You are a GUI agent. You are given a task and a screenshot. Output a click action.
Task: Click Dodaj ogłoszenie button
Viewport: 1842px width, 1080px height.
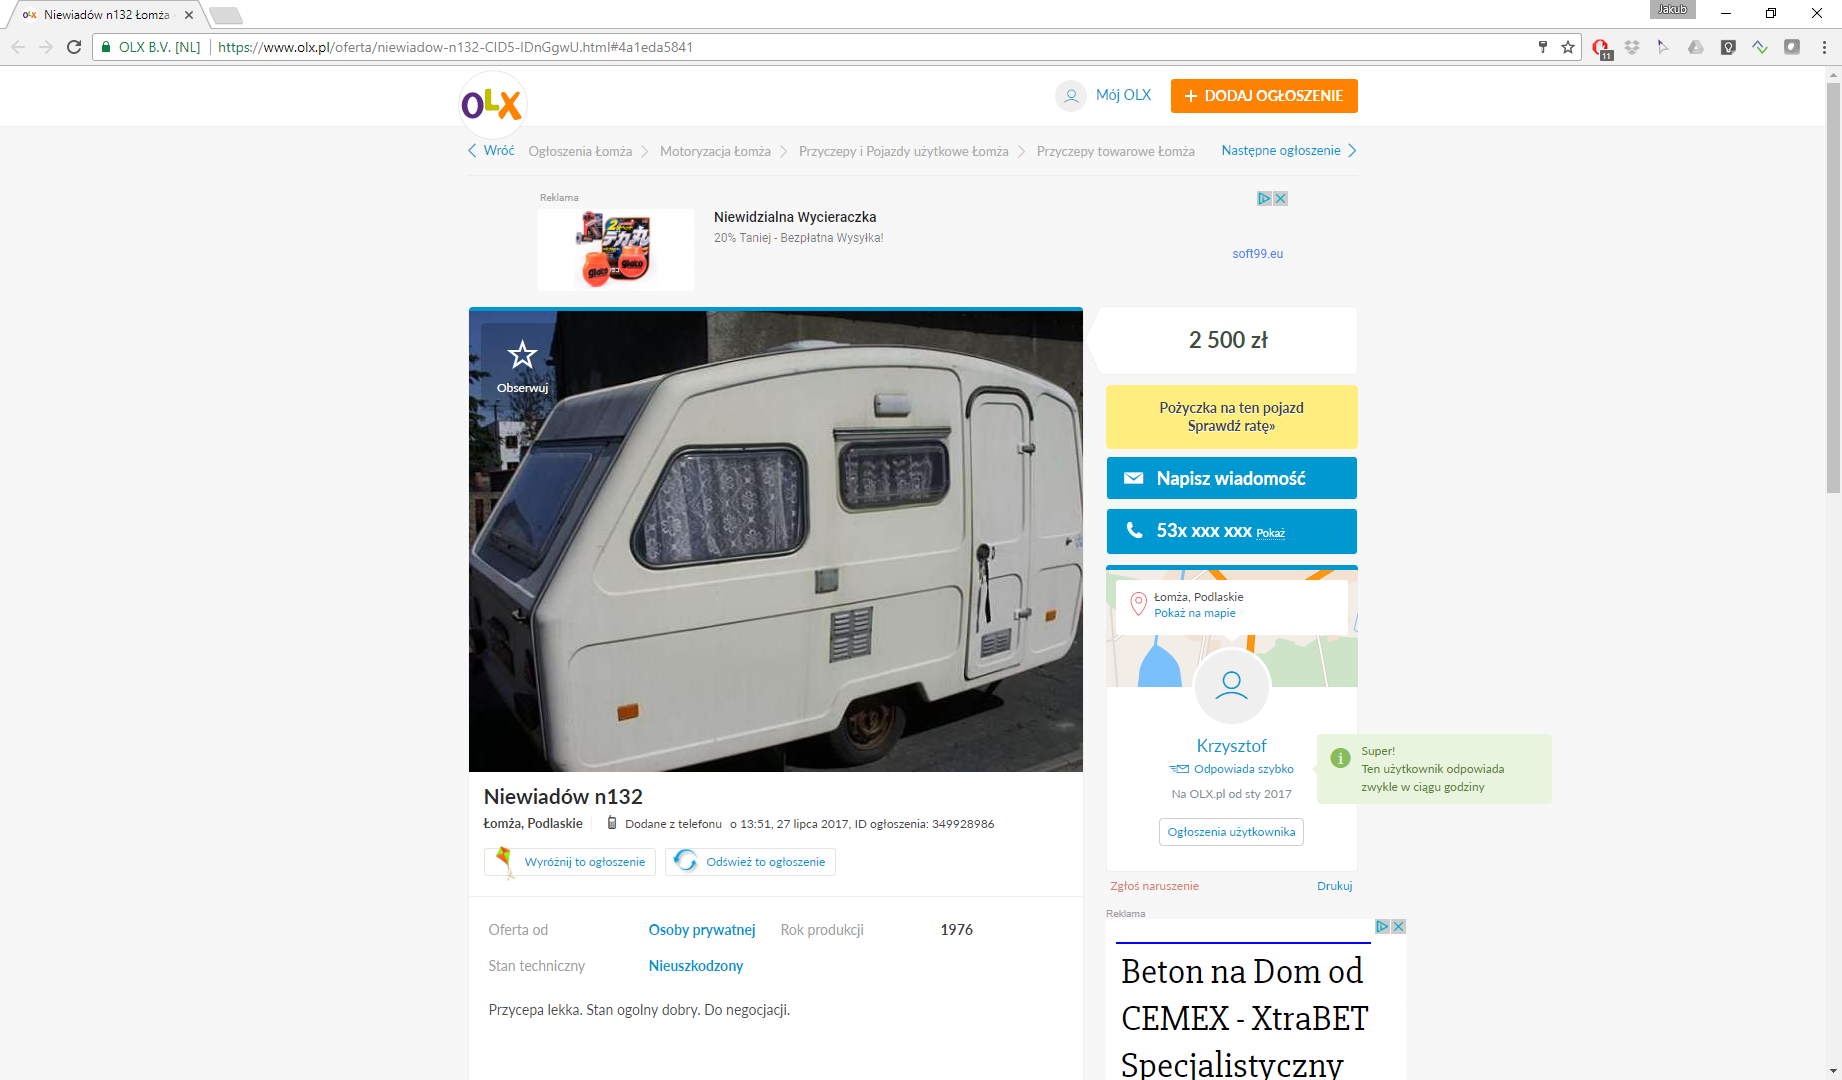tap(1264, 96)
